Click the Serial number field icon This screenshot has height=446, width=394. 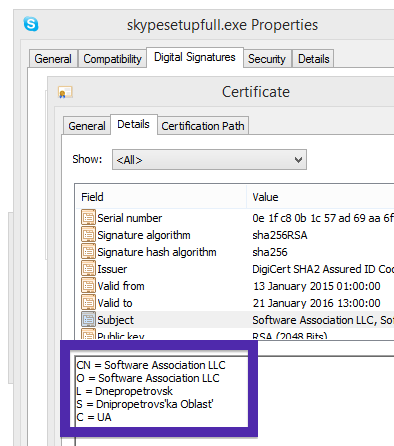[88, 218]
